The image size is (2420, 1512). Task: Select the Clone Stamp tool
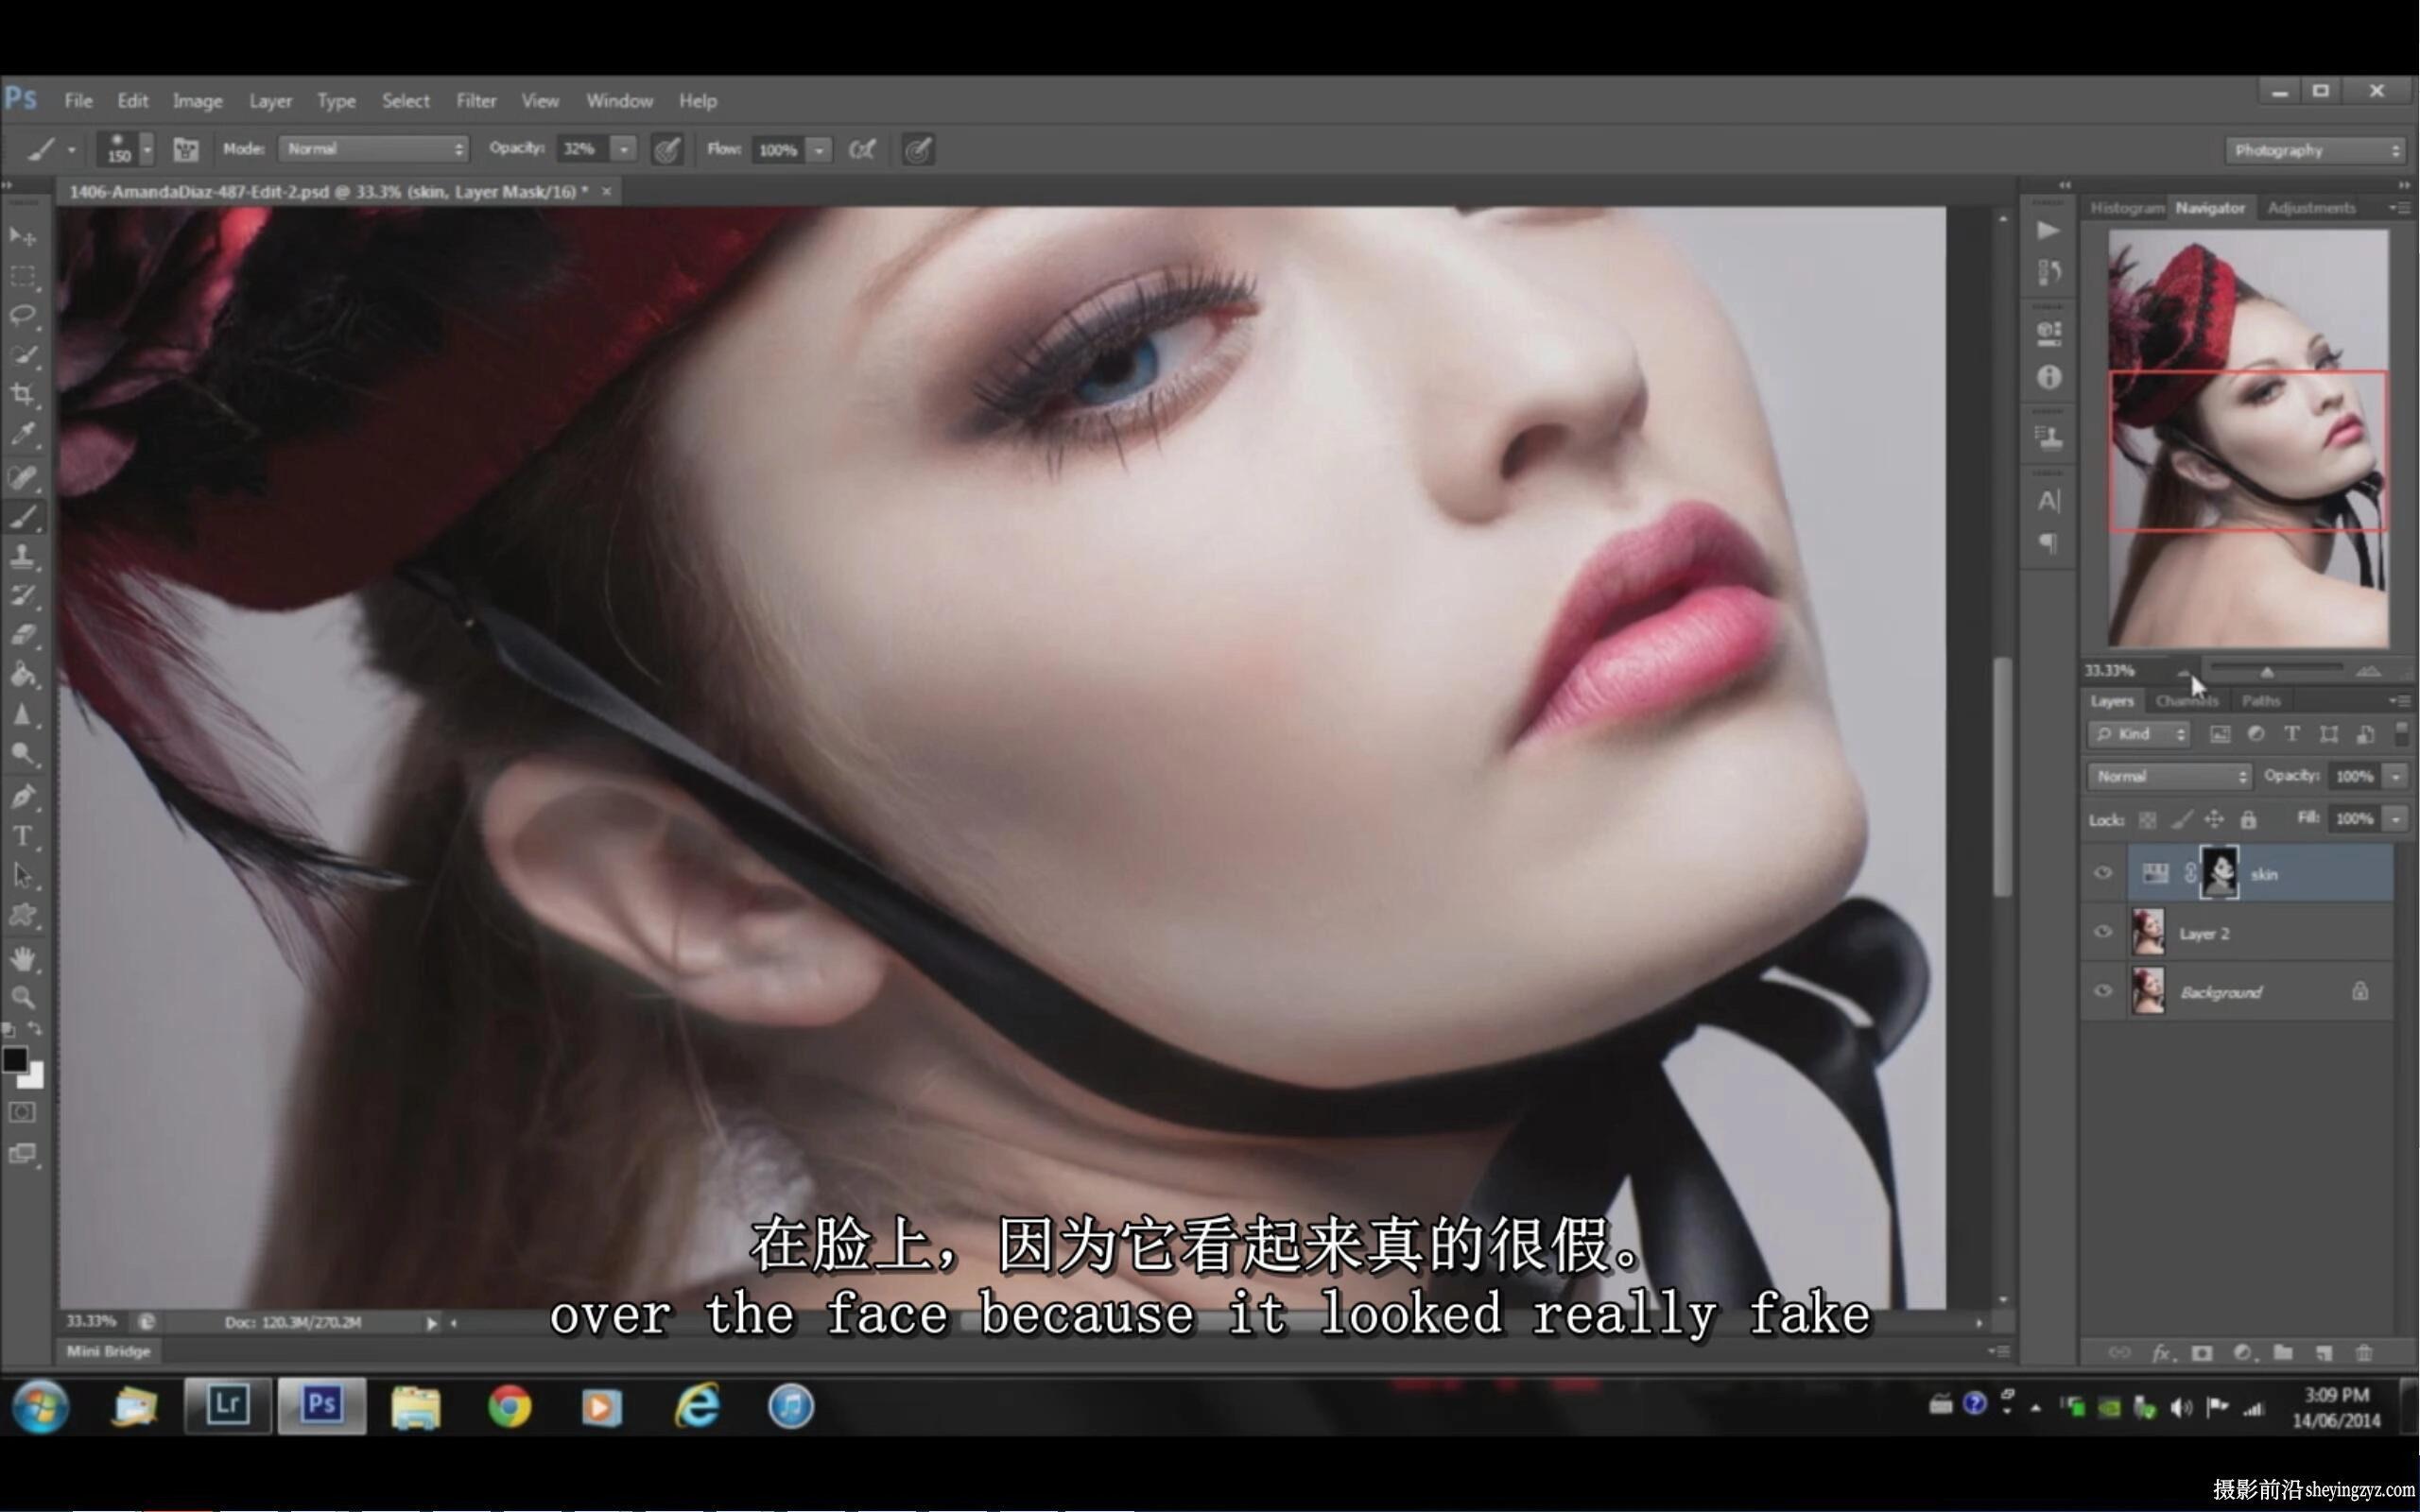[x=22, y=556]
